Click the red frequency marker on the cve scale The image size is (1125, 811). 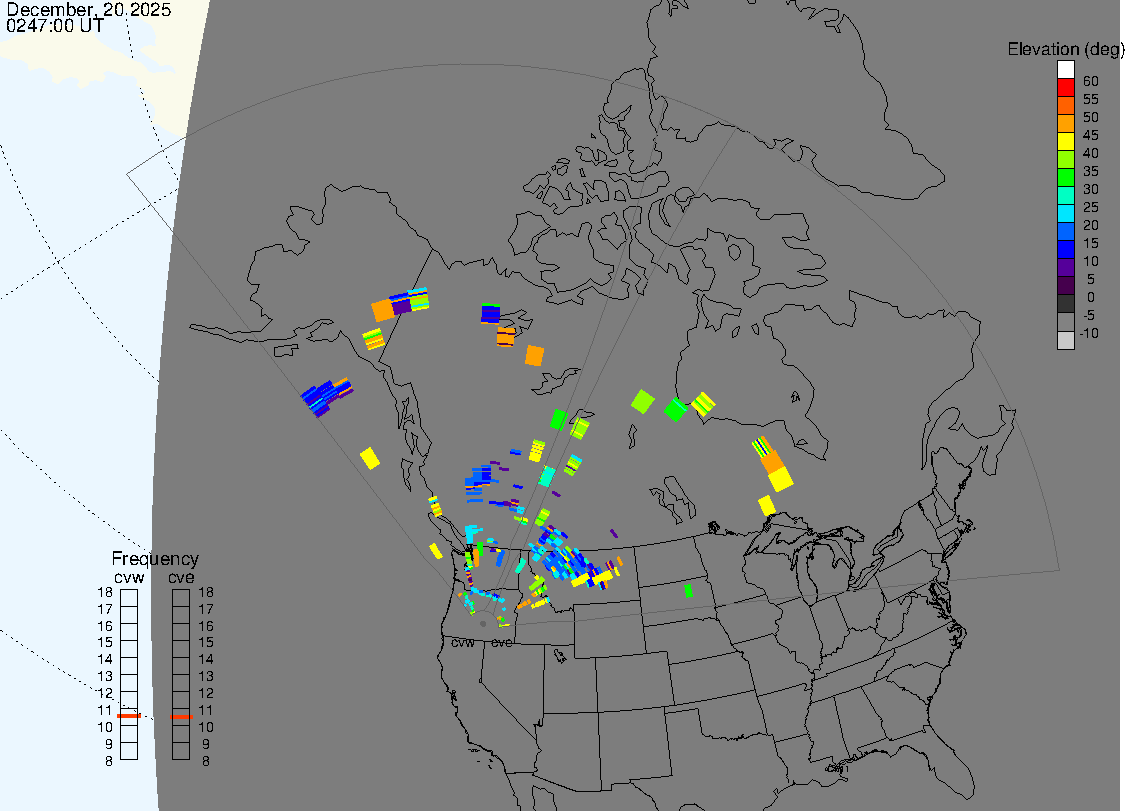click(181, 716)
